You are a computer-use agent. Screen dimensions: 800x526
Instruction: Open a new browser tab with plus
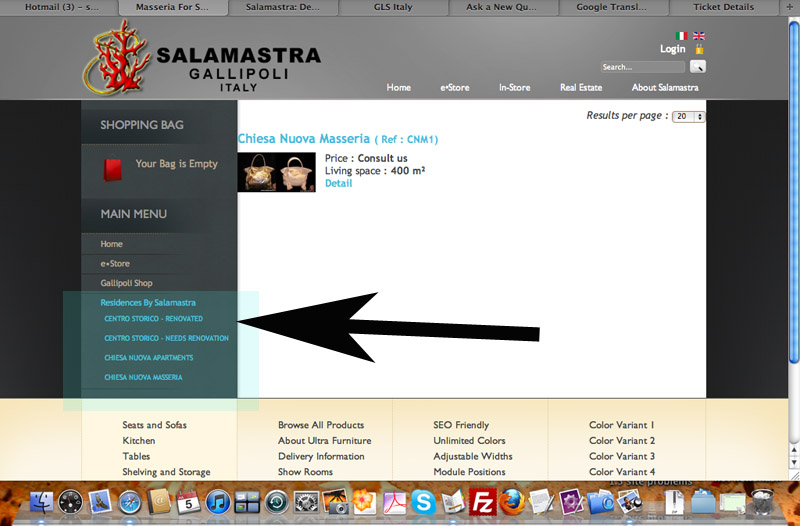pyautogui.click(x=789, y=7)
